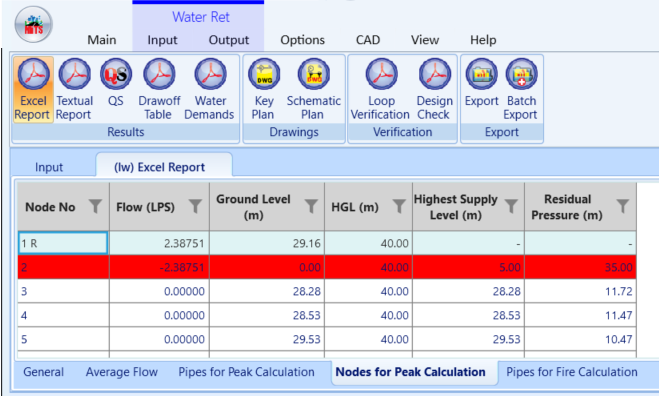Open Highest Supply Level column filter
Viewport: 659px width, 396px height.
pos(511,206)
